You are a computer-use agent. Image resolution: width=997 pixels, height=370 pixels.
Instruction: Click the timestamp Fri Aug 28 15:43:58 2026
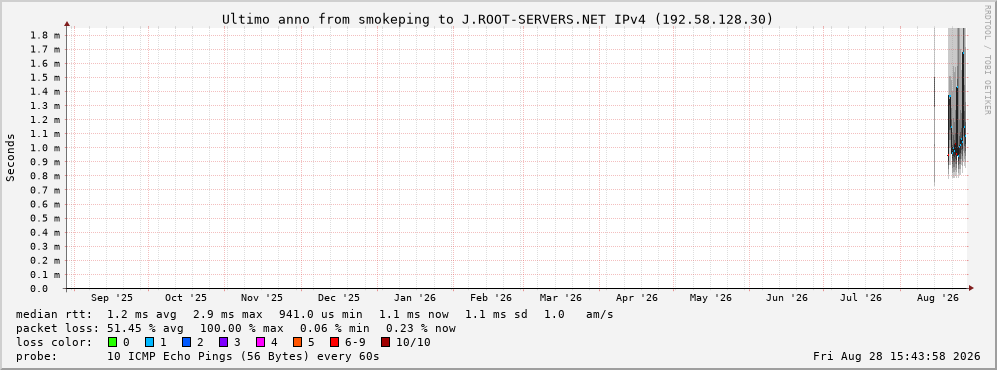897,356
